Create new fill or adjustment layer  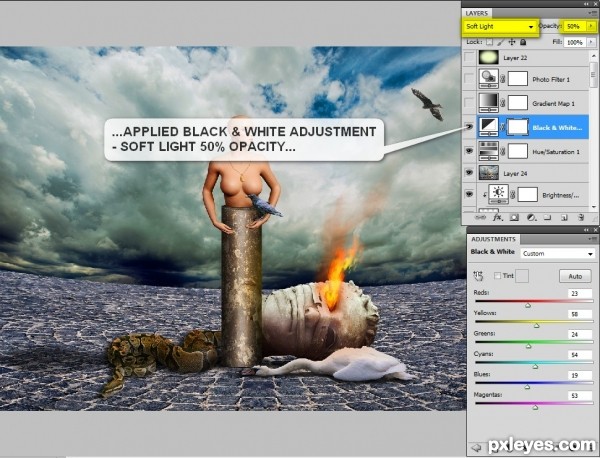point(531,217)
